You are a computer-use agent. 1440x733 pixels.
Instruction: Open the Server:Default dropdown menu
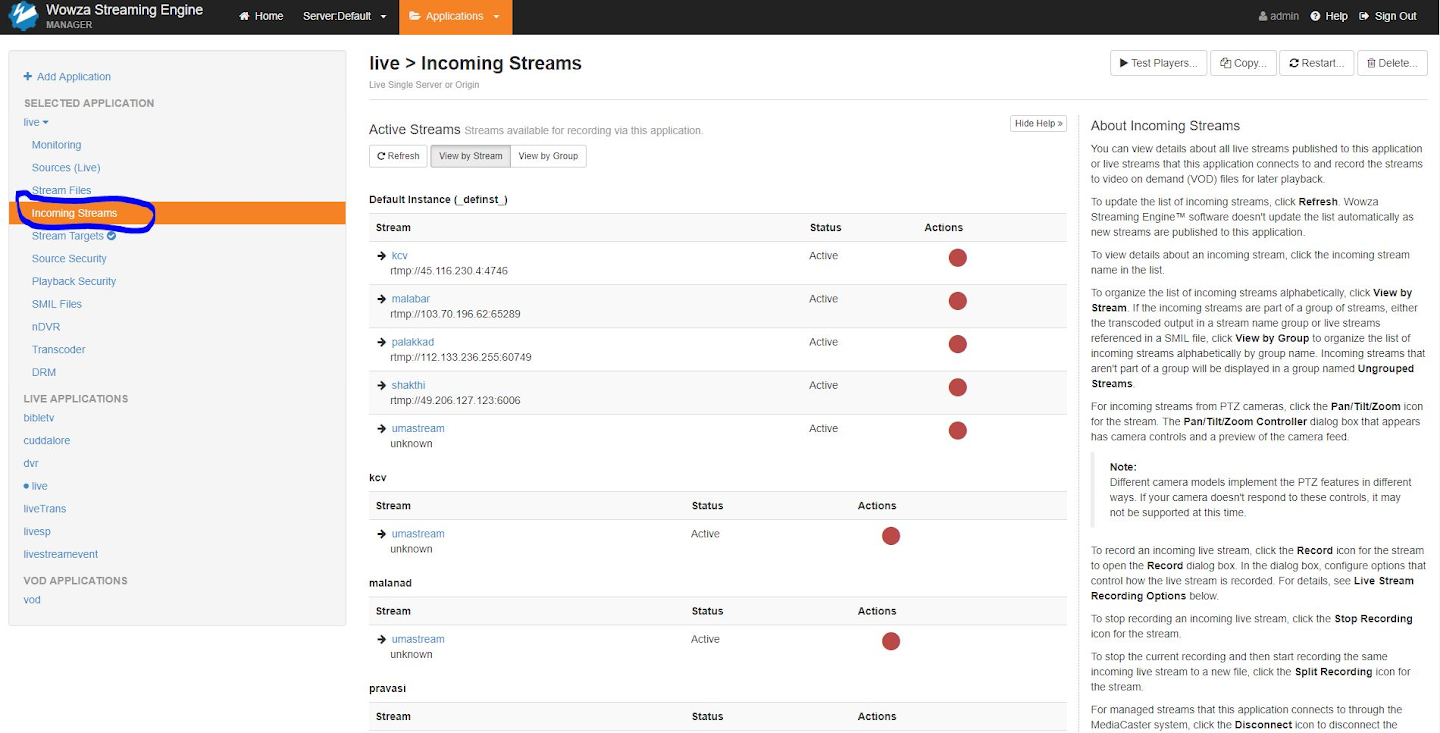[344, 16]
